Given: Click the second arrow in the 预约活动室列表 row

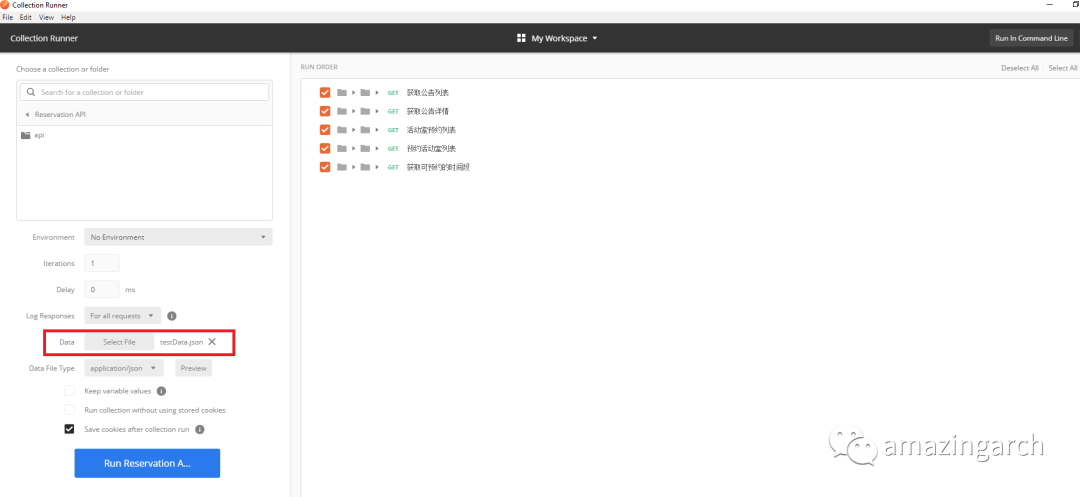Looking at the screenshot, I should coord(377,148).
